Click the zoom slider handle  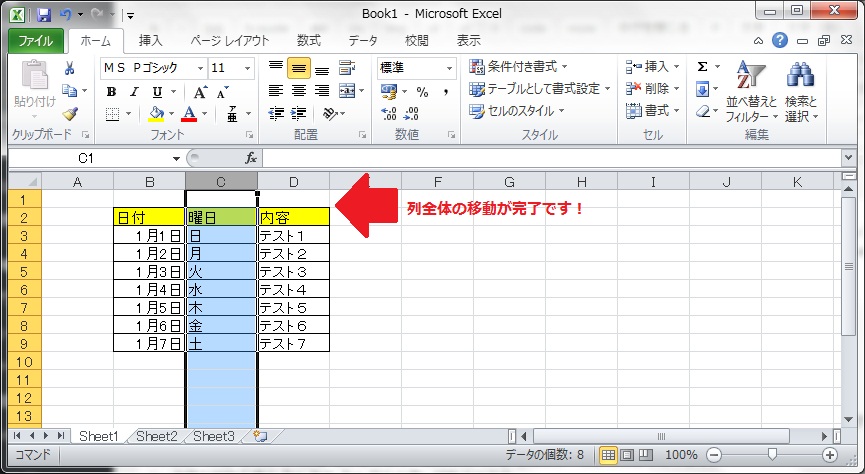[x=772, y=455]
